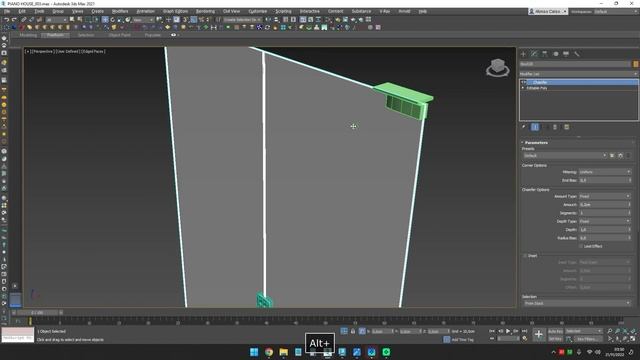Switch to the Modeling ribbon tab
The height and width of the screenshot is (360, 640).
(28, 35)
